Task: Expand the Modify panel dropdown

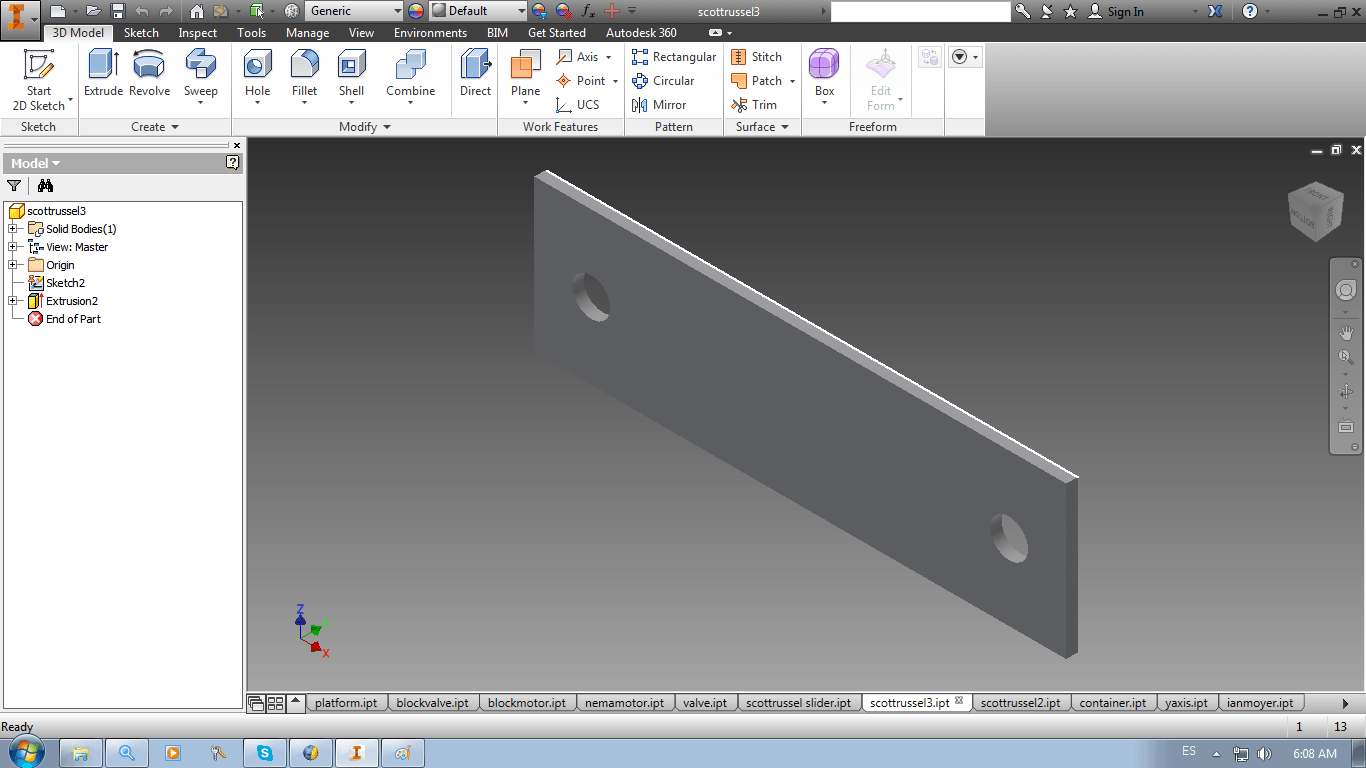Action: 365,127
